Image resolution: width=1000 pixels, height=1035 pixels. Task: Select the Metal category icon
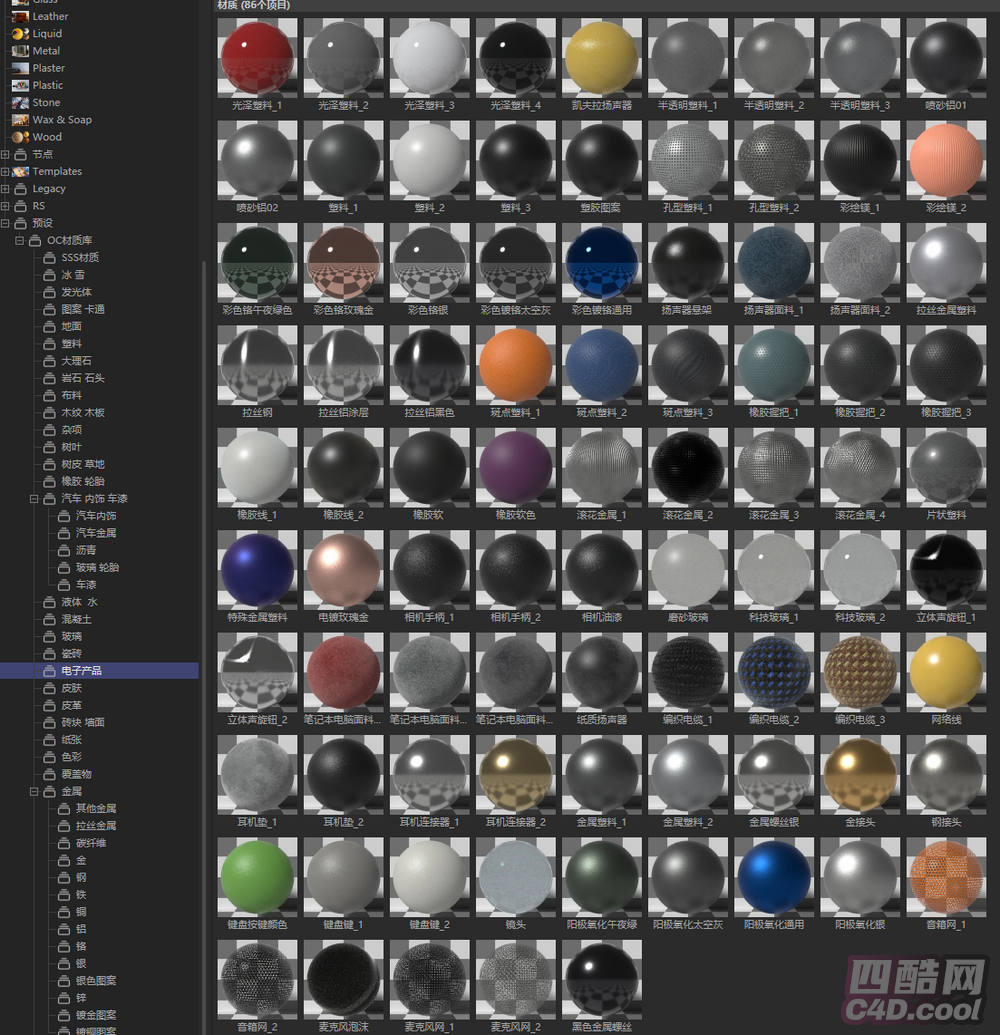tap(20, 50)
